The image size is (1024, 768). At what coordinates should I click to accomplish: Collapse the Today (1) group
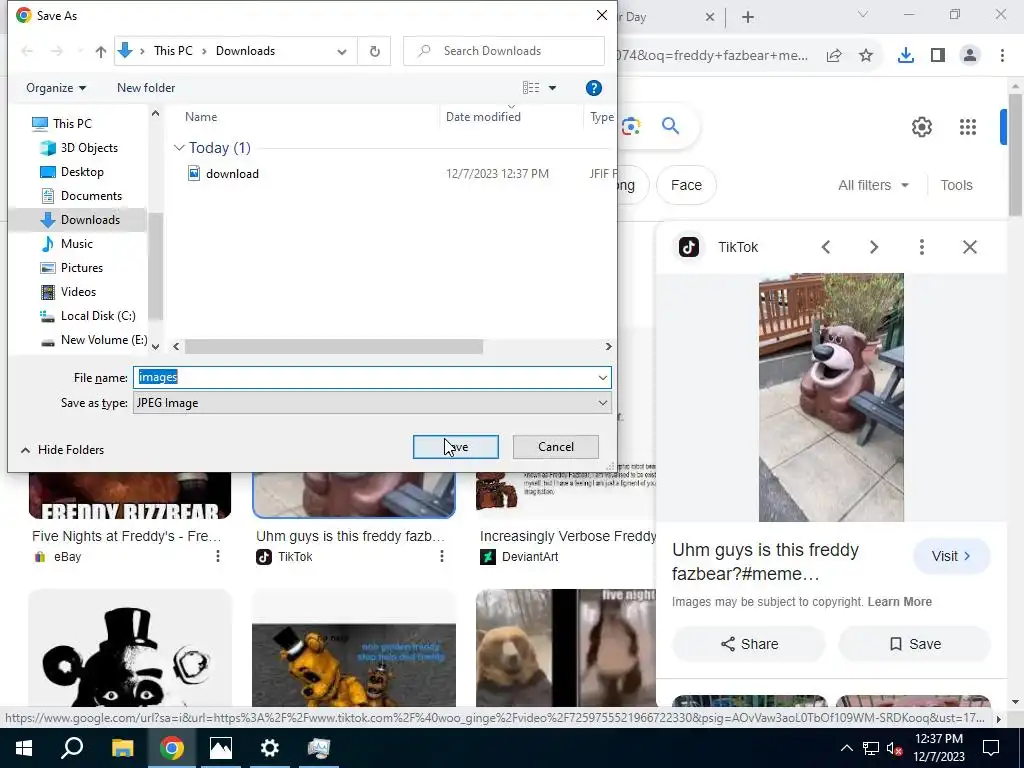pos(179,148)
